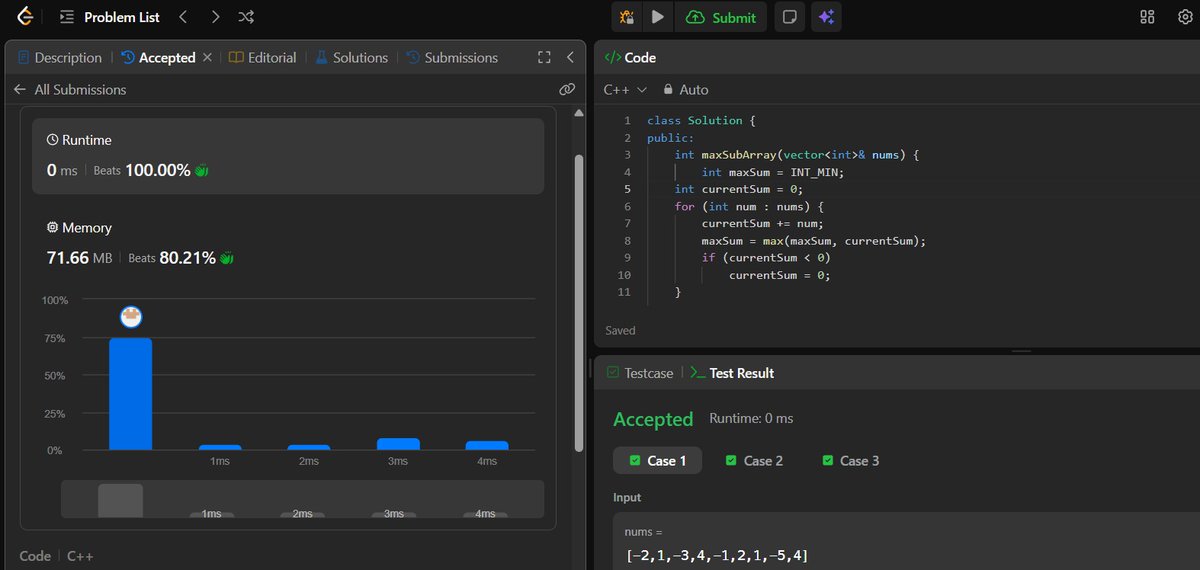Go to the previous problem arrow
This screenshot has height=570, width=1200.
click(182, 17)
